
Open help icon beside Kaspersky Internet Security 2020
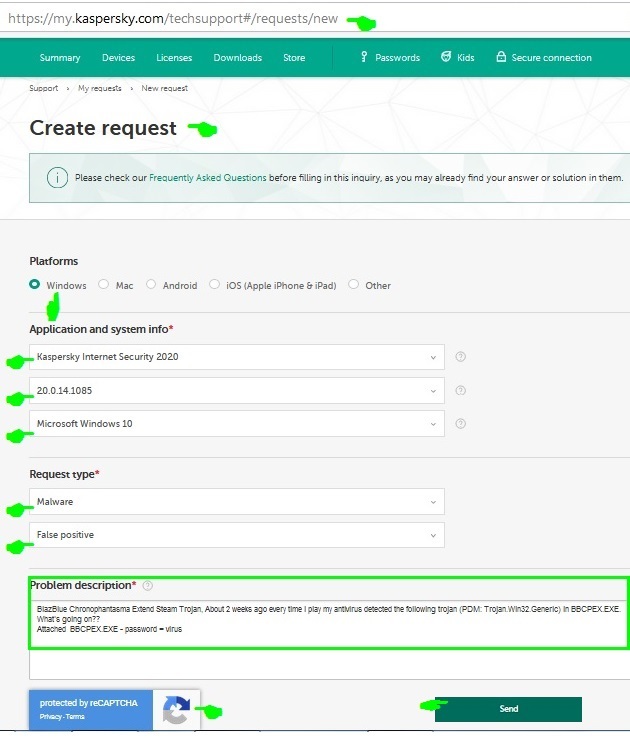pyautogui.click(x=461, y=357)
